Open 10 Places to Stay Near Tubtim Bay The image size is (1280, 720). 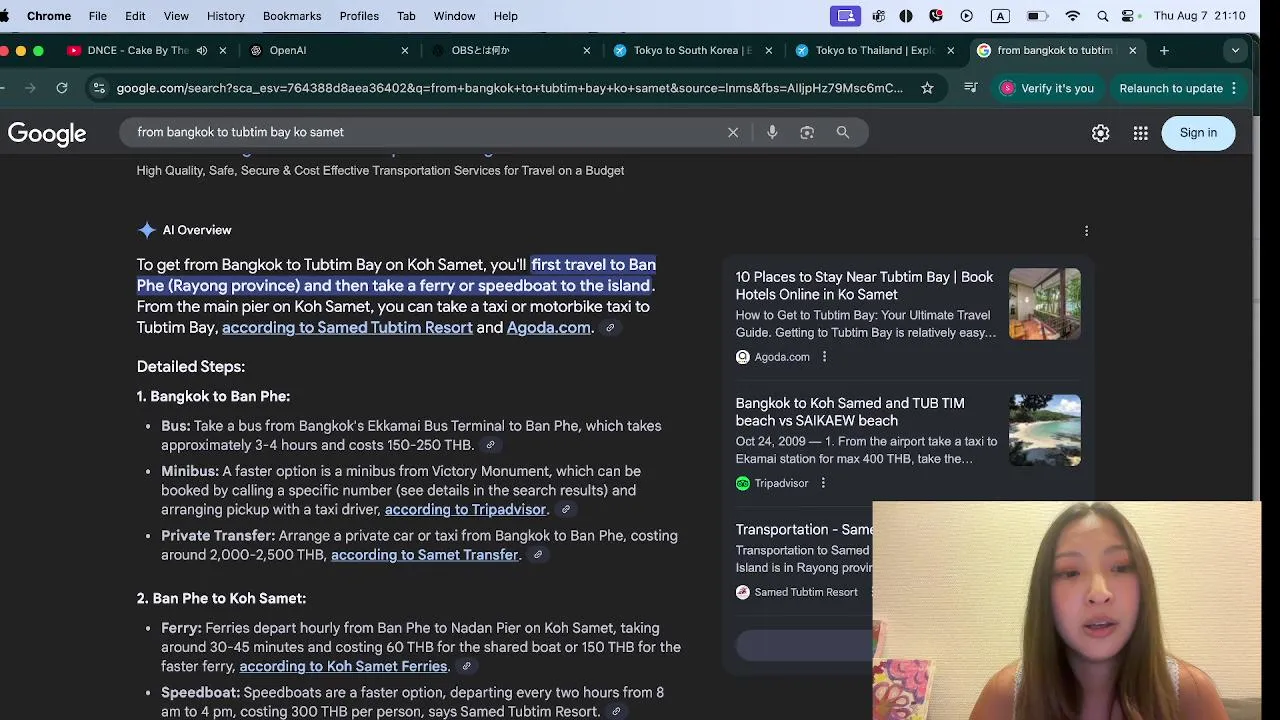[864, 286]
